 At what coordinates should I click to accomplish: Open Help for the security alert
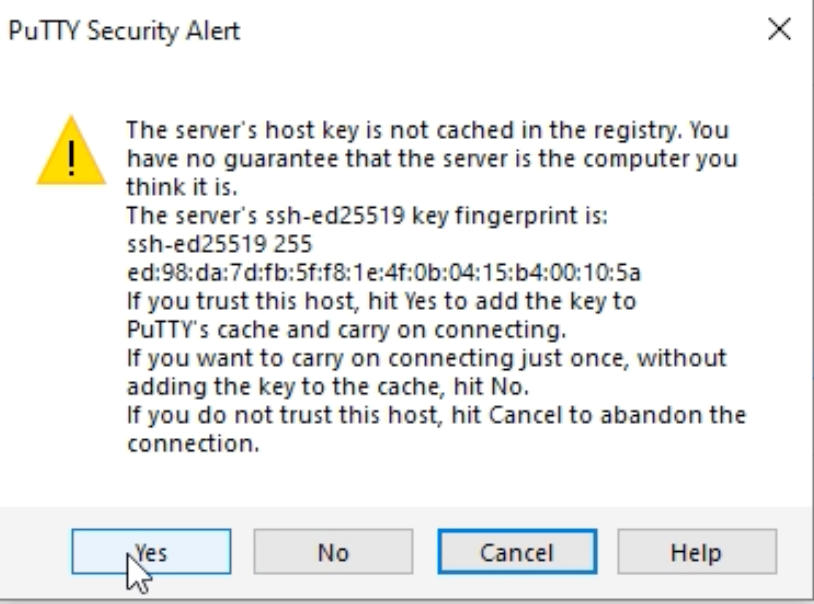click(x=697, y=552)
